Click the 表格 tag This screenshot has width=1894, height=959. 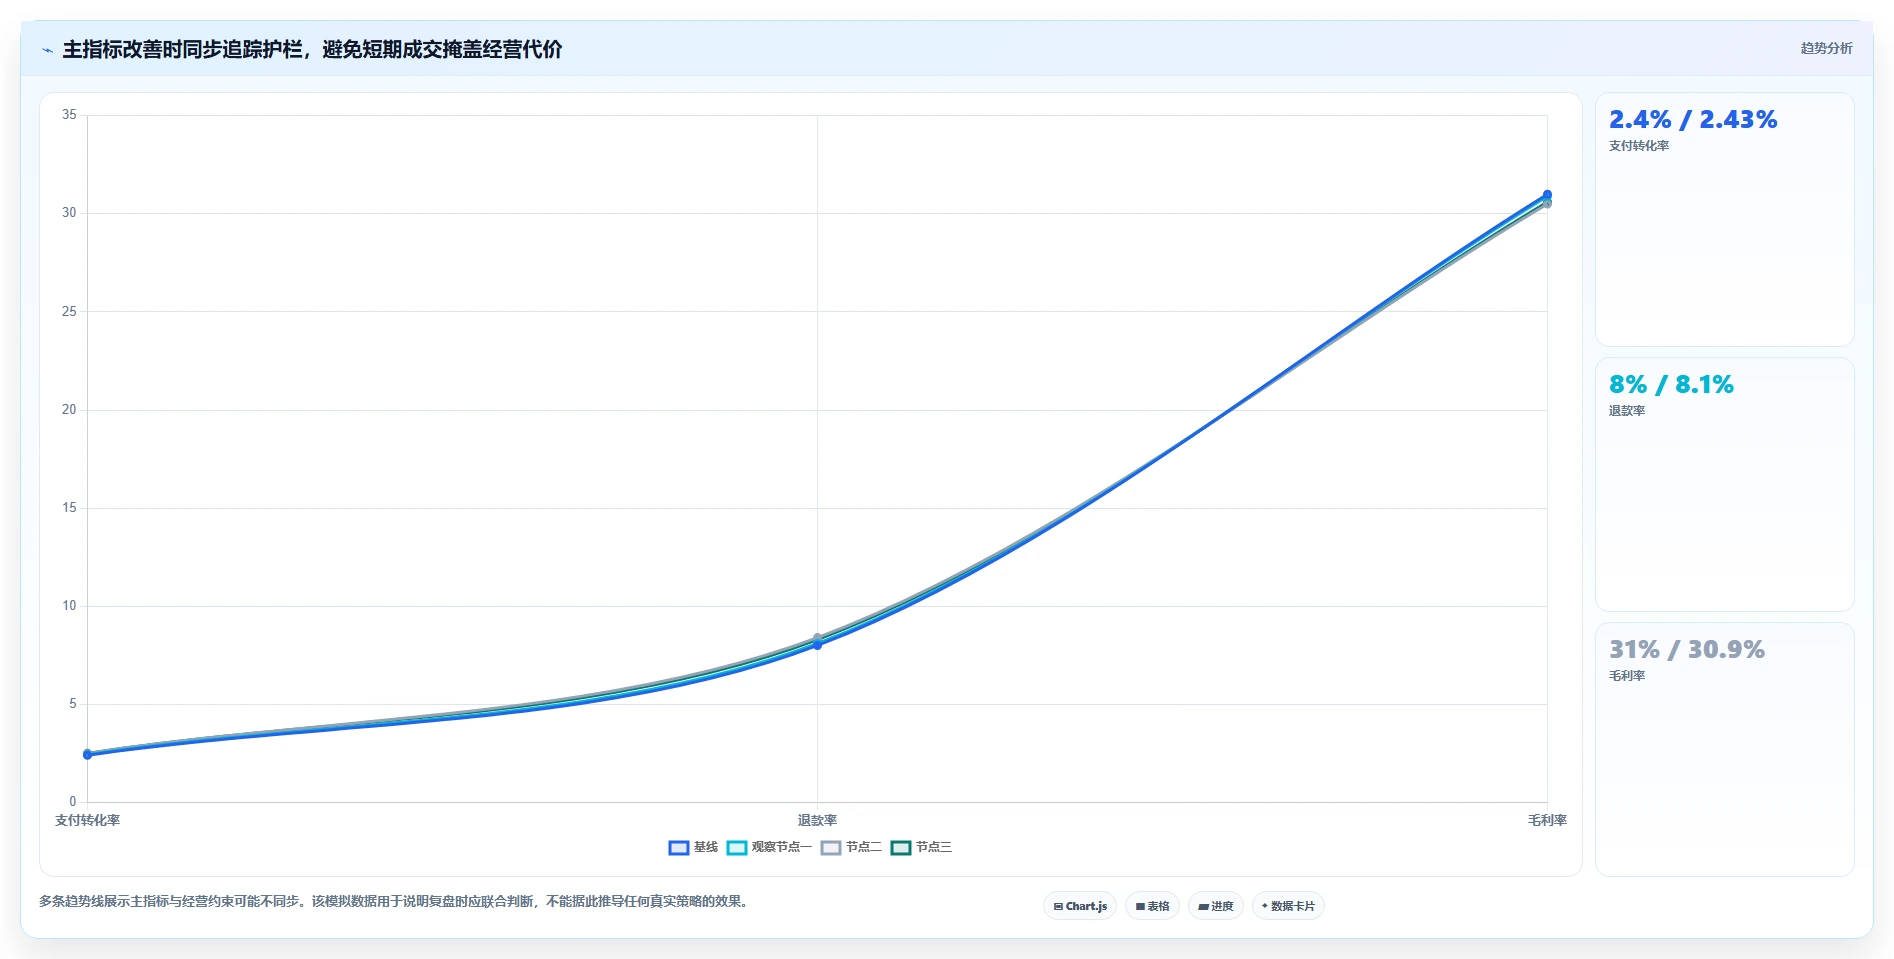pos(1153,906)
